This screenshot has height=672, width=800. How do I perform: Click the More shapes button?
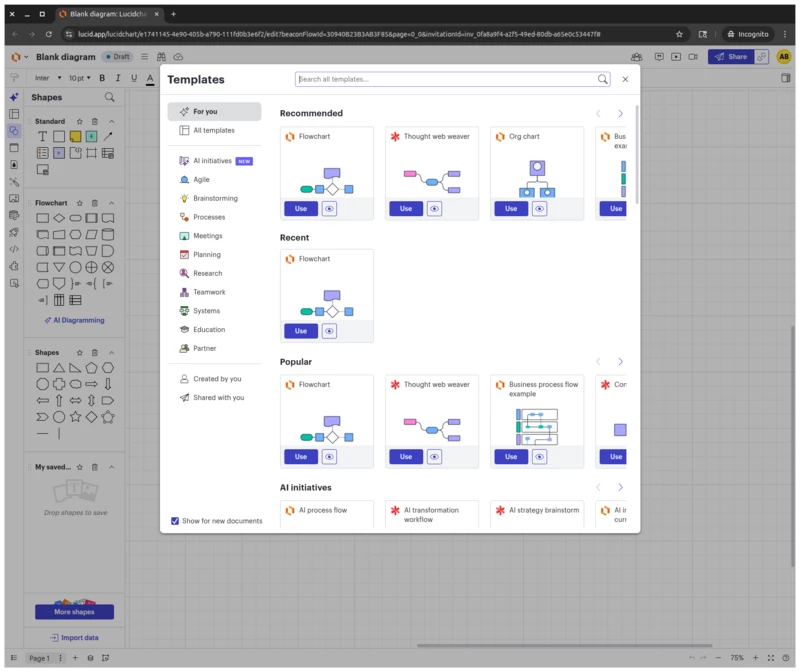pos(74,612)
